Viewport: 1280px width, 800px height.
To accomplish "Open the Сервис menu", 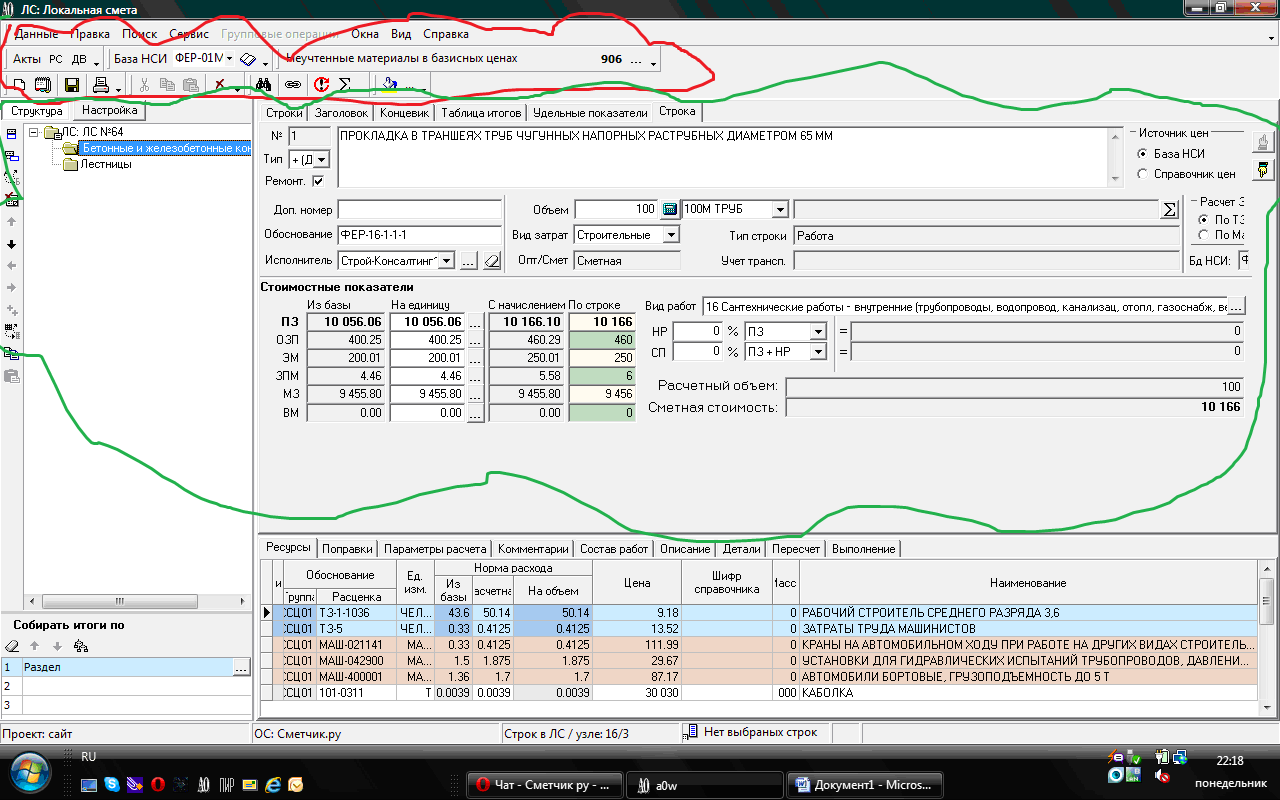I will [189, 34].
